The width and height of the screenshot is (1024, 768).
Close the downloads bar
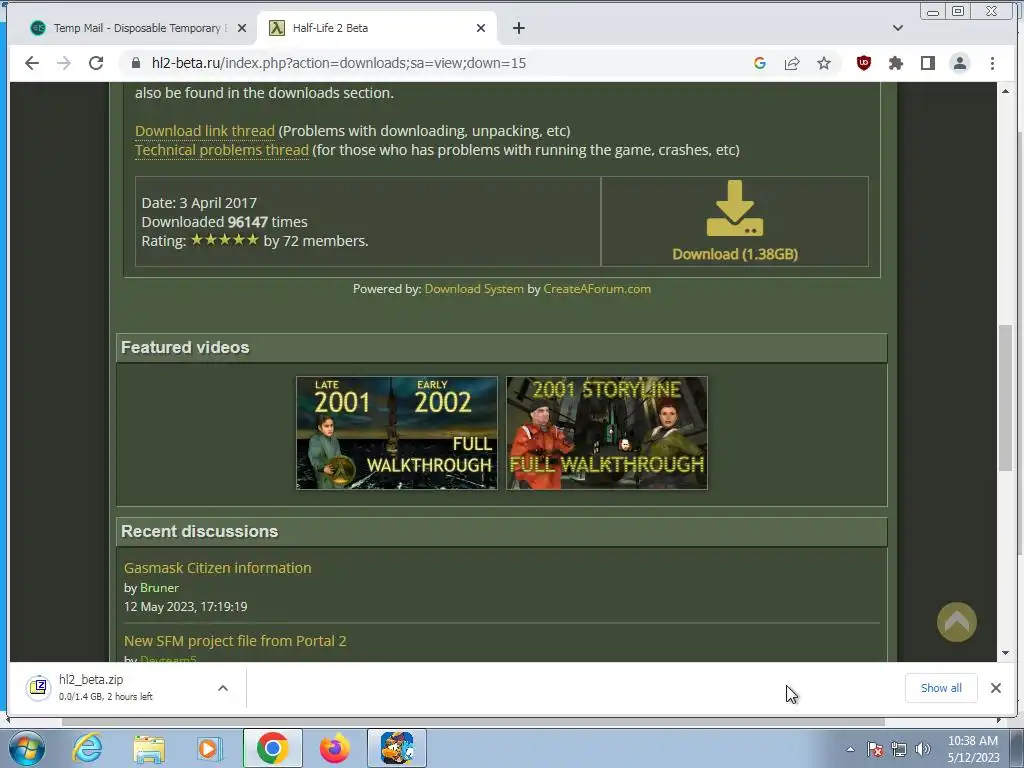(995, 688)
